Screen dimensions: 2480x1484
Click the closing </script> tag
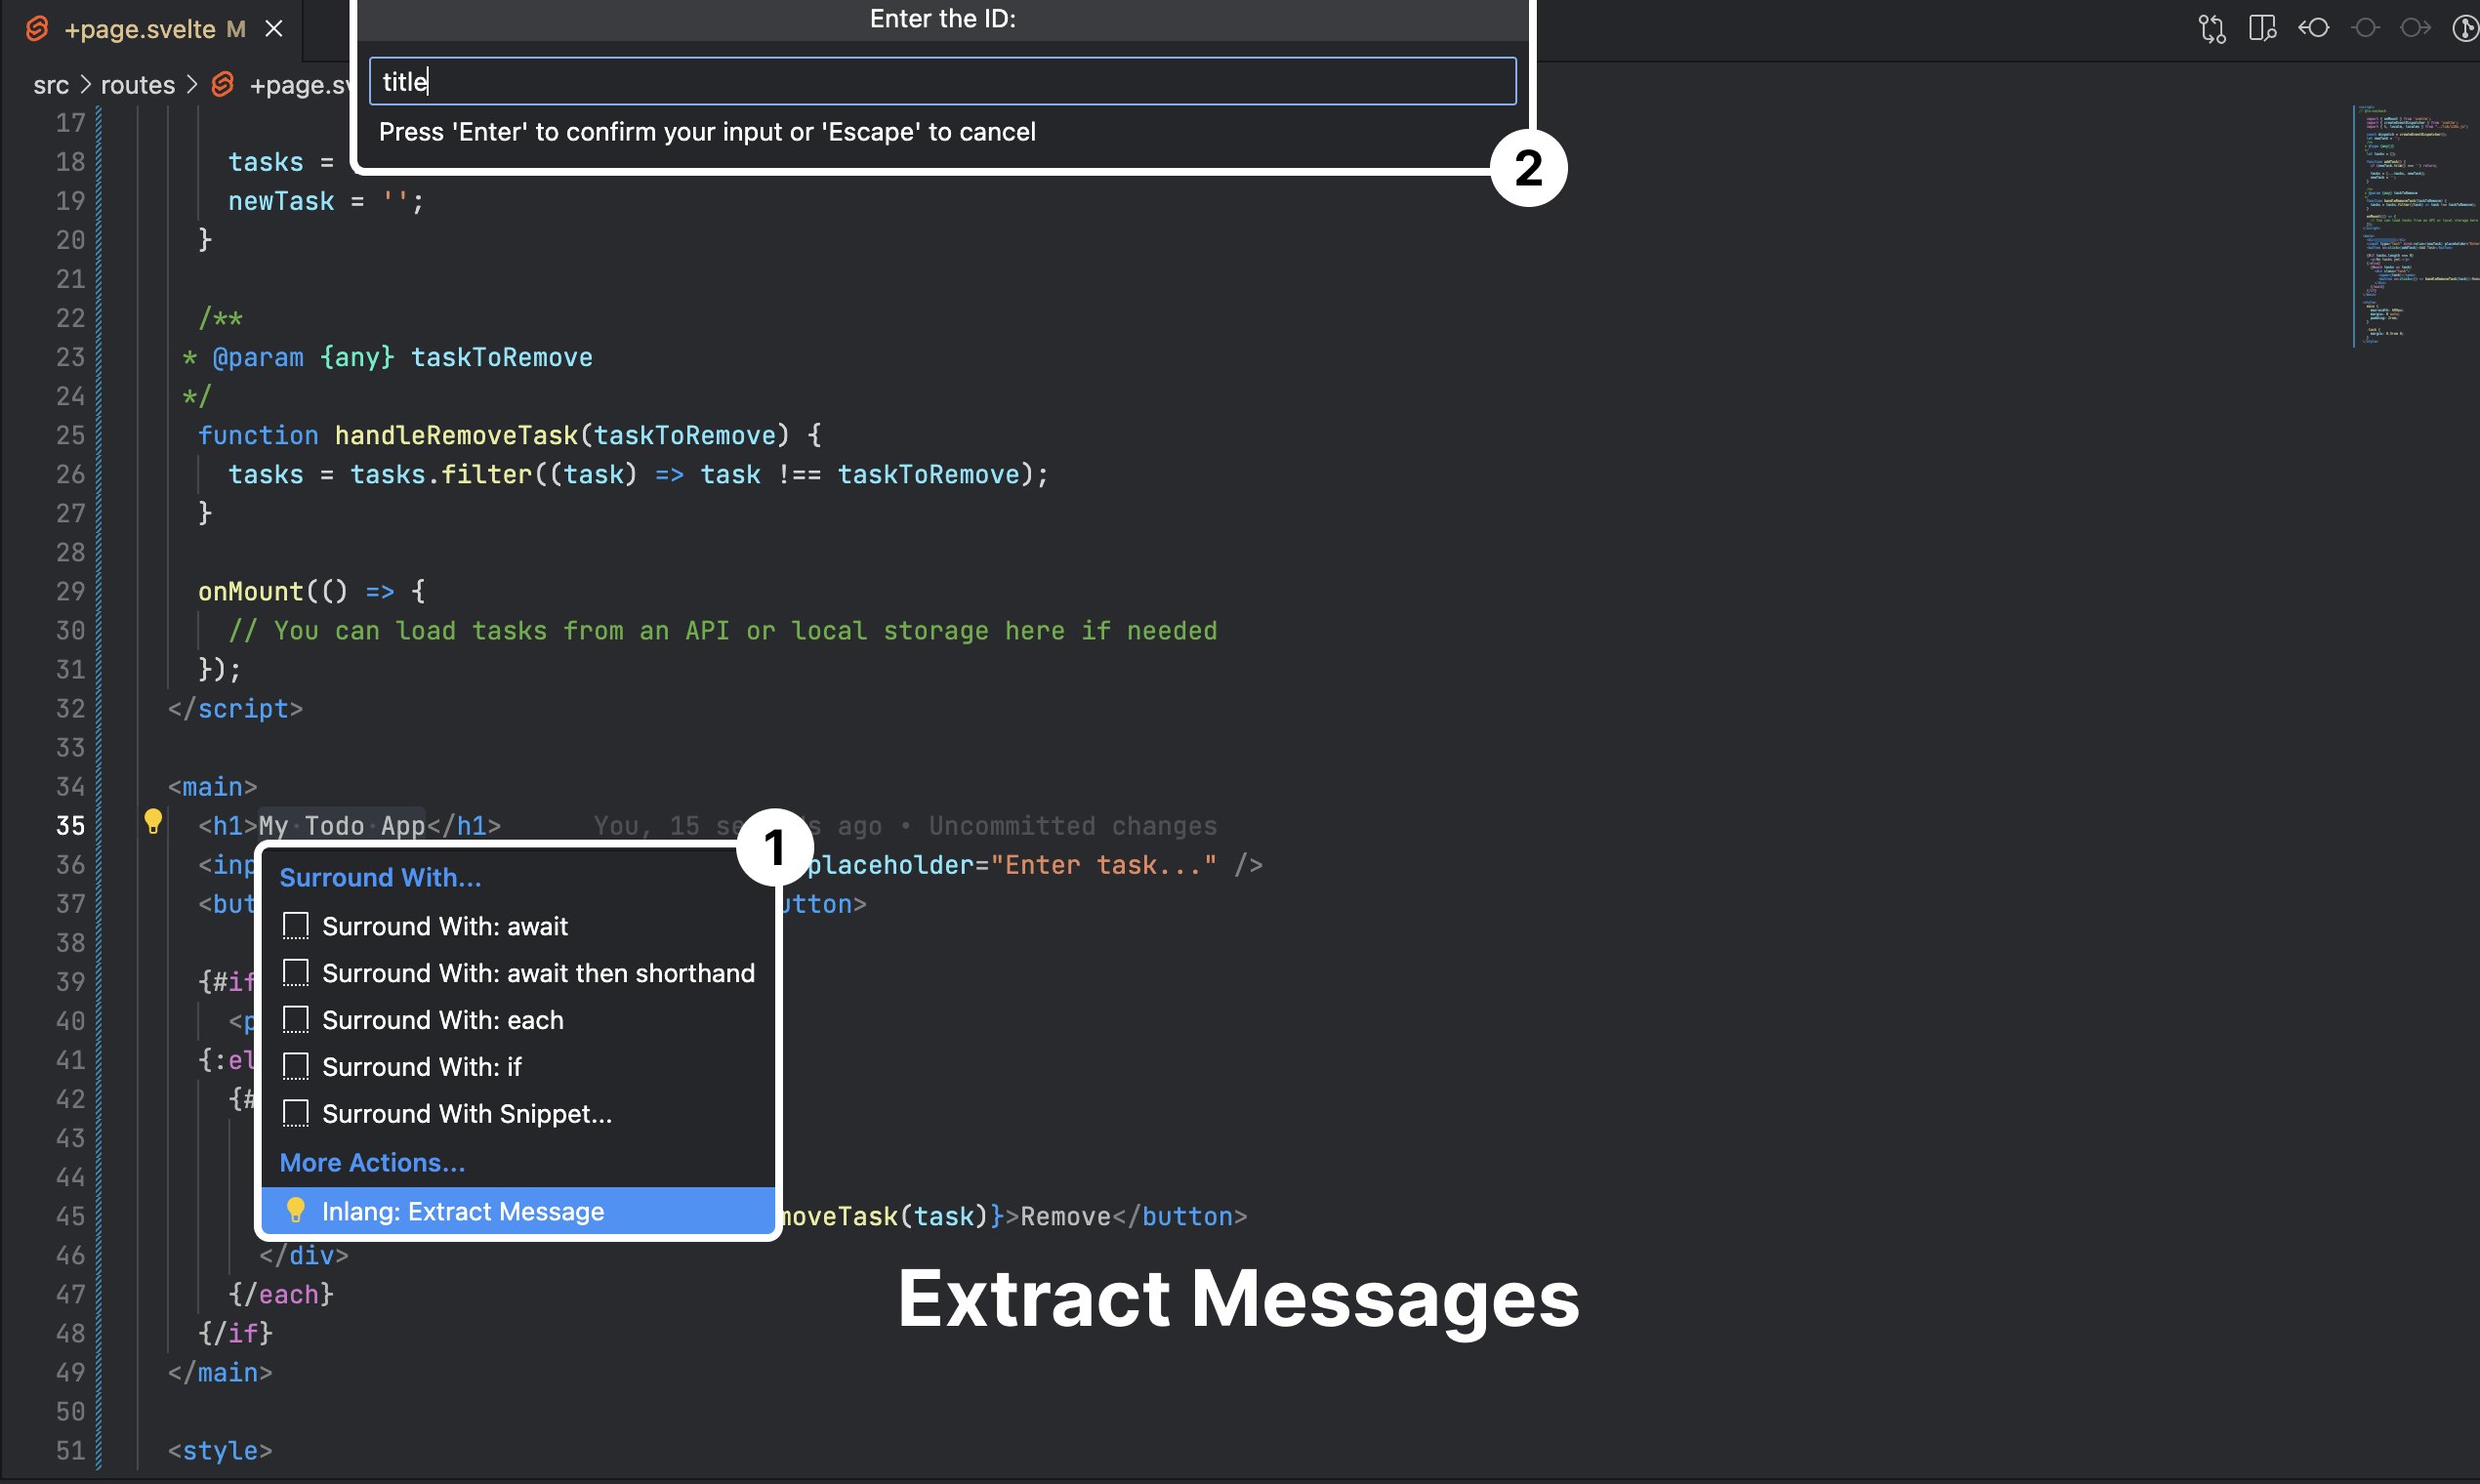[x=235, y=708]
